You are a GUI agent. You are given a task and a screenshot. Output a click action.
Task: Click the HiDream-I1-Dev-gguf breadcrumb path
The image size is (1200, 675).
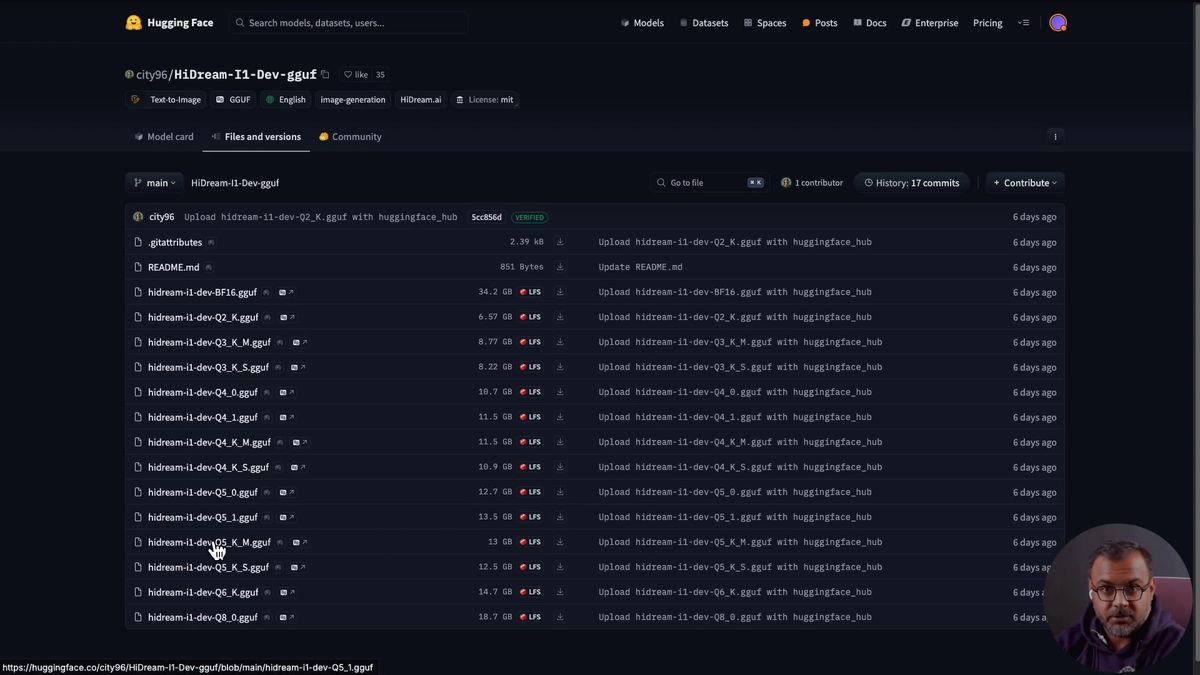[235, 183]
